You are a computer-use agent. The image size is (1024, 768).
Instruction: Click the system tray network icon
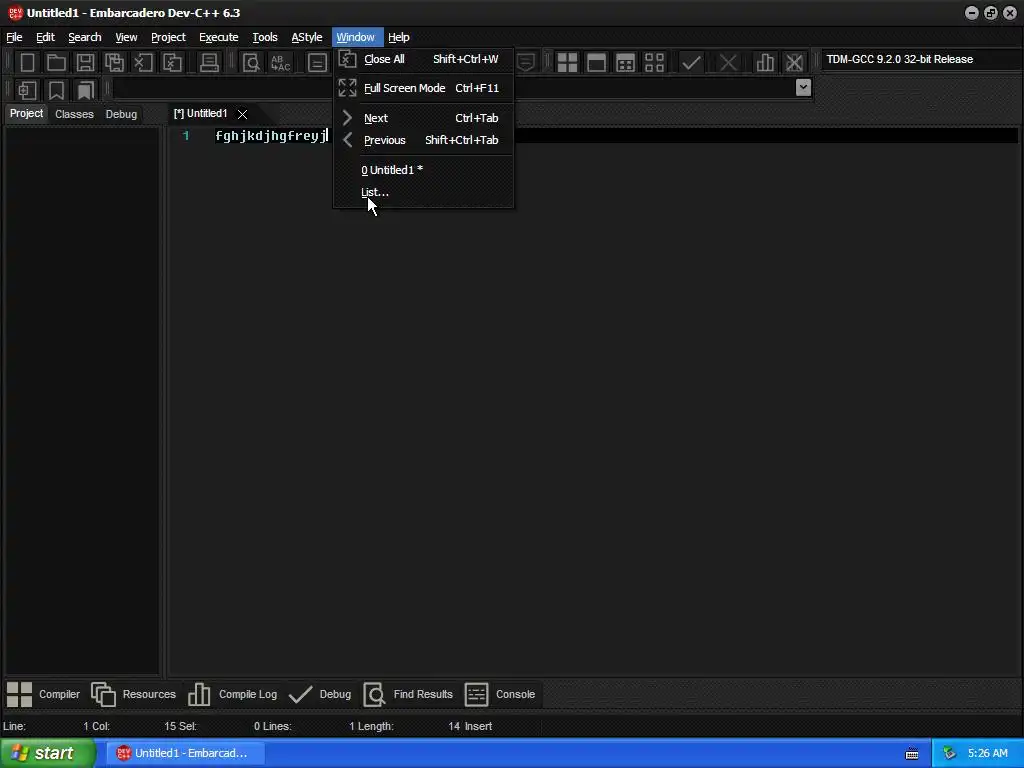tap(949, 754)
